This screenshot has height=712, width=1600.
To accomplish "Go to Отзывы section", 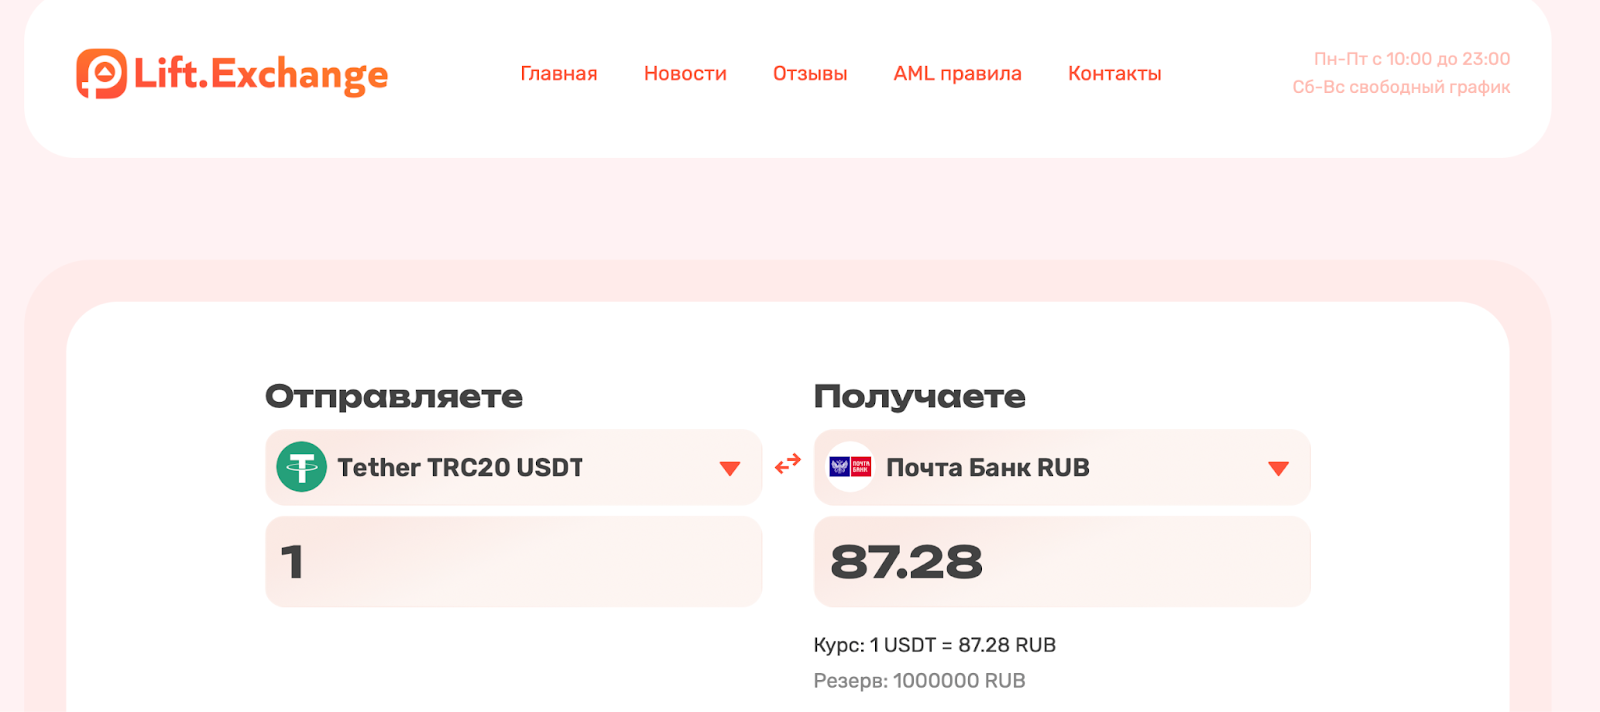I will pyautogui.click(x=810, y=73).
